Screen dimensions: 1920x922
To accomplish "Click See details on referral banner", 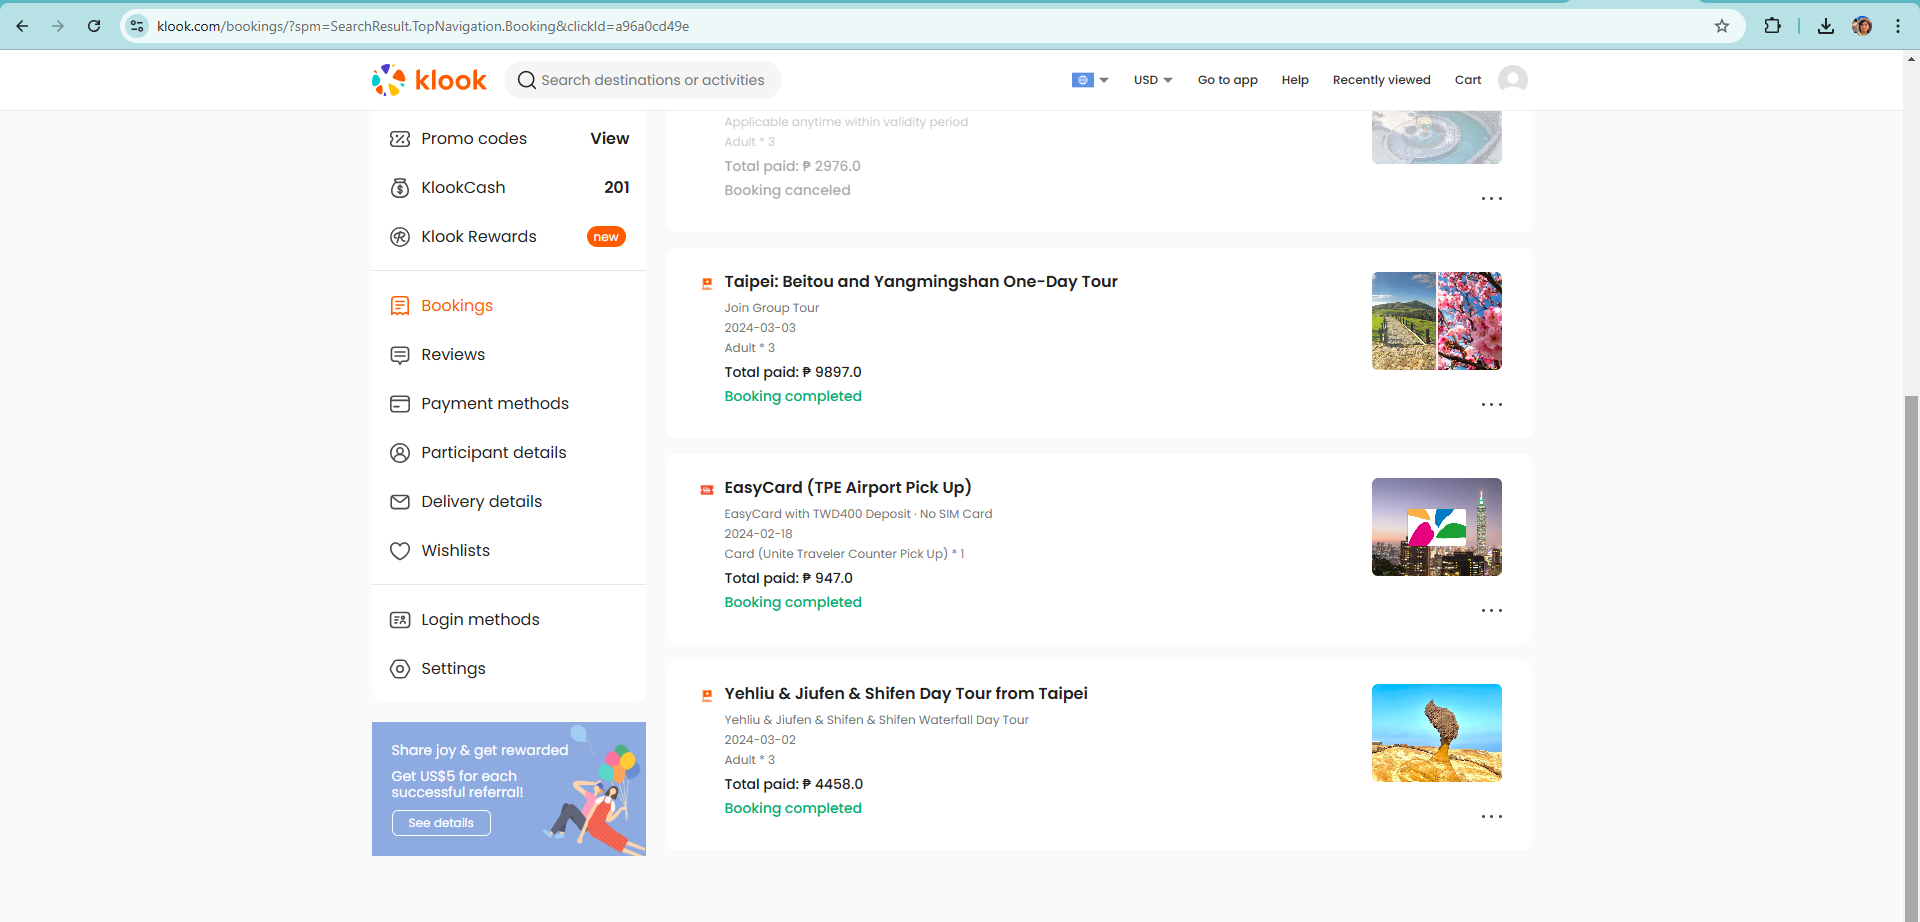I will tap(441, 823).
